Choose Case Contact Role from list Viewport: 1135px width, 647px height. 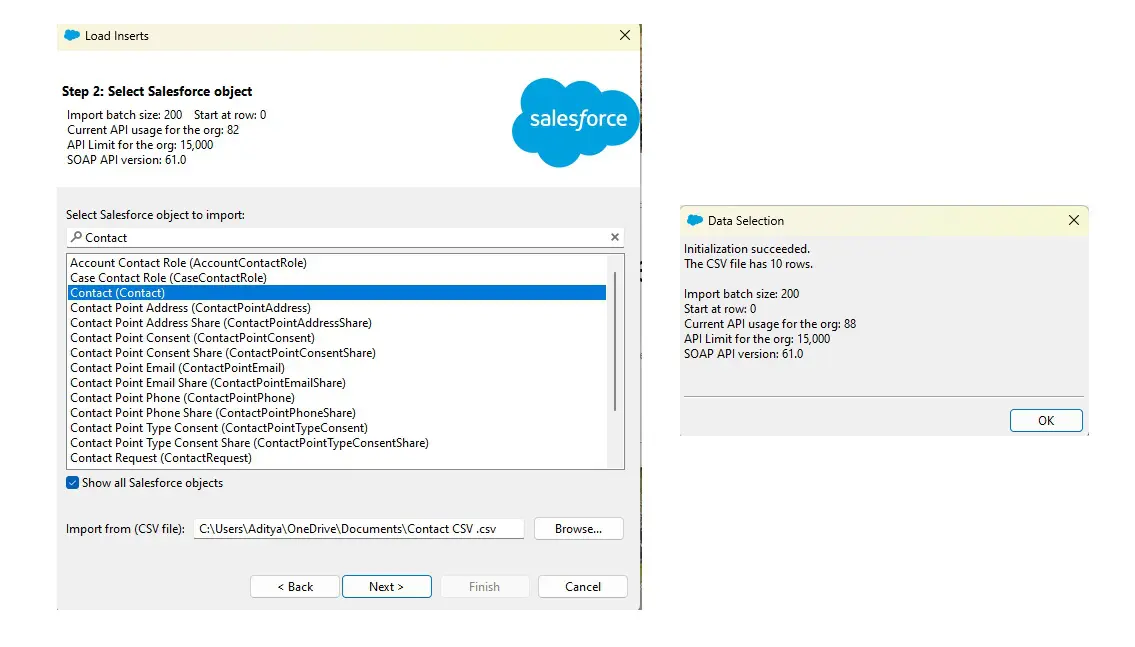pos(168,278)
